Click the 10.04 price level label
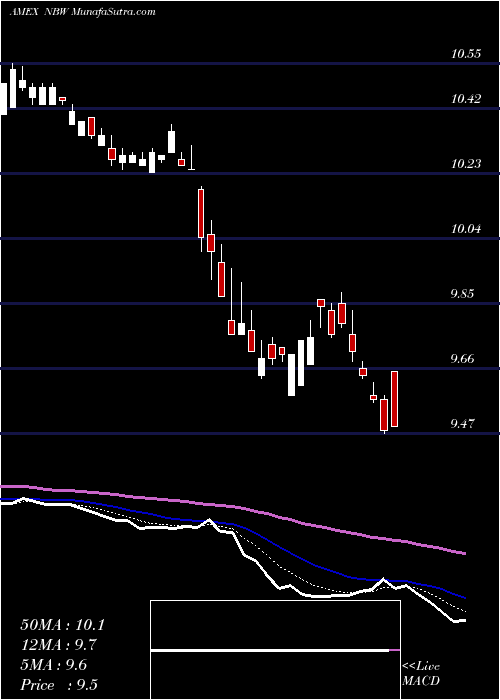This screenshot has width=500, height=700. point(466,229)
